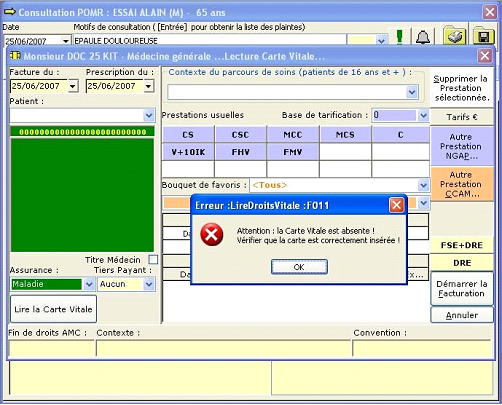Click the bell reminder icon

pos(423,37)
